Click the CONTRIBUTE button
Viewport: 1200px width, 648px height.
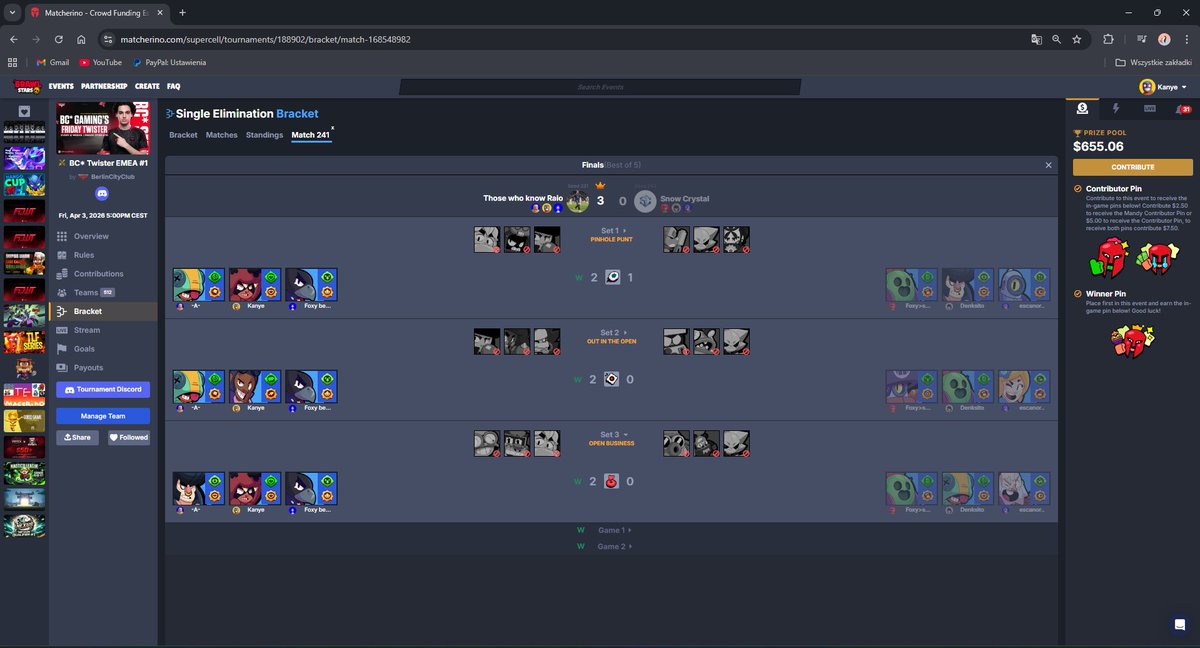[x=1132, y=167]
